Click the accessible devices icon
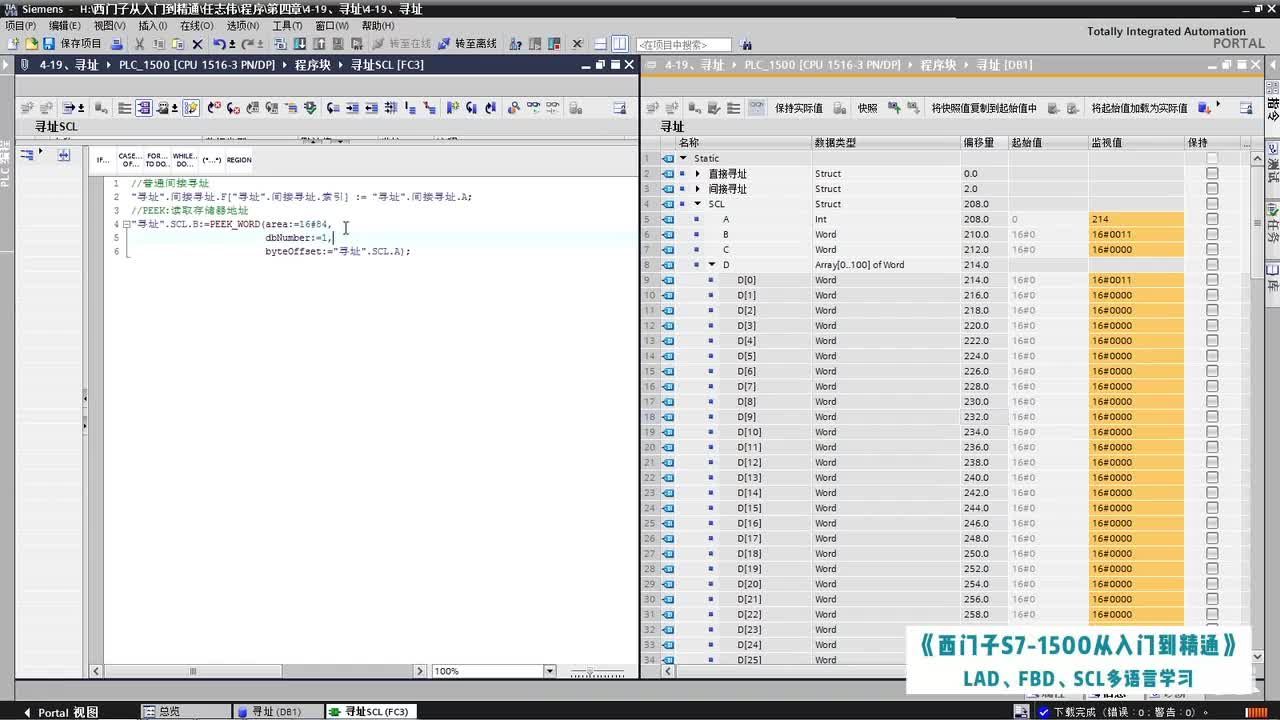1280x720 pixels. click(x=515, y=44)
